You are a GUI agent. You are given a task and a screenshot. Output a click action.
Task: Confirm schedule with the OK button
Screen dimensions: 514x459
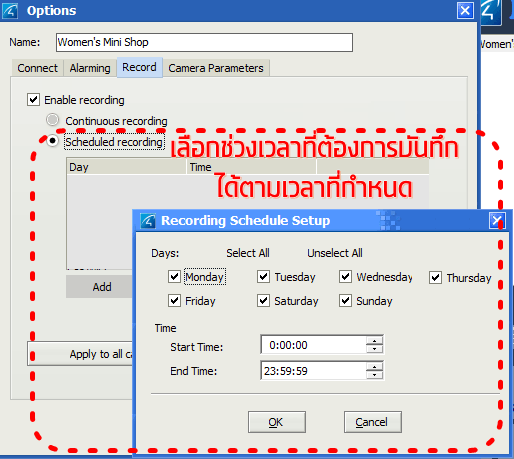277,422
